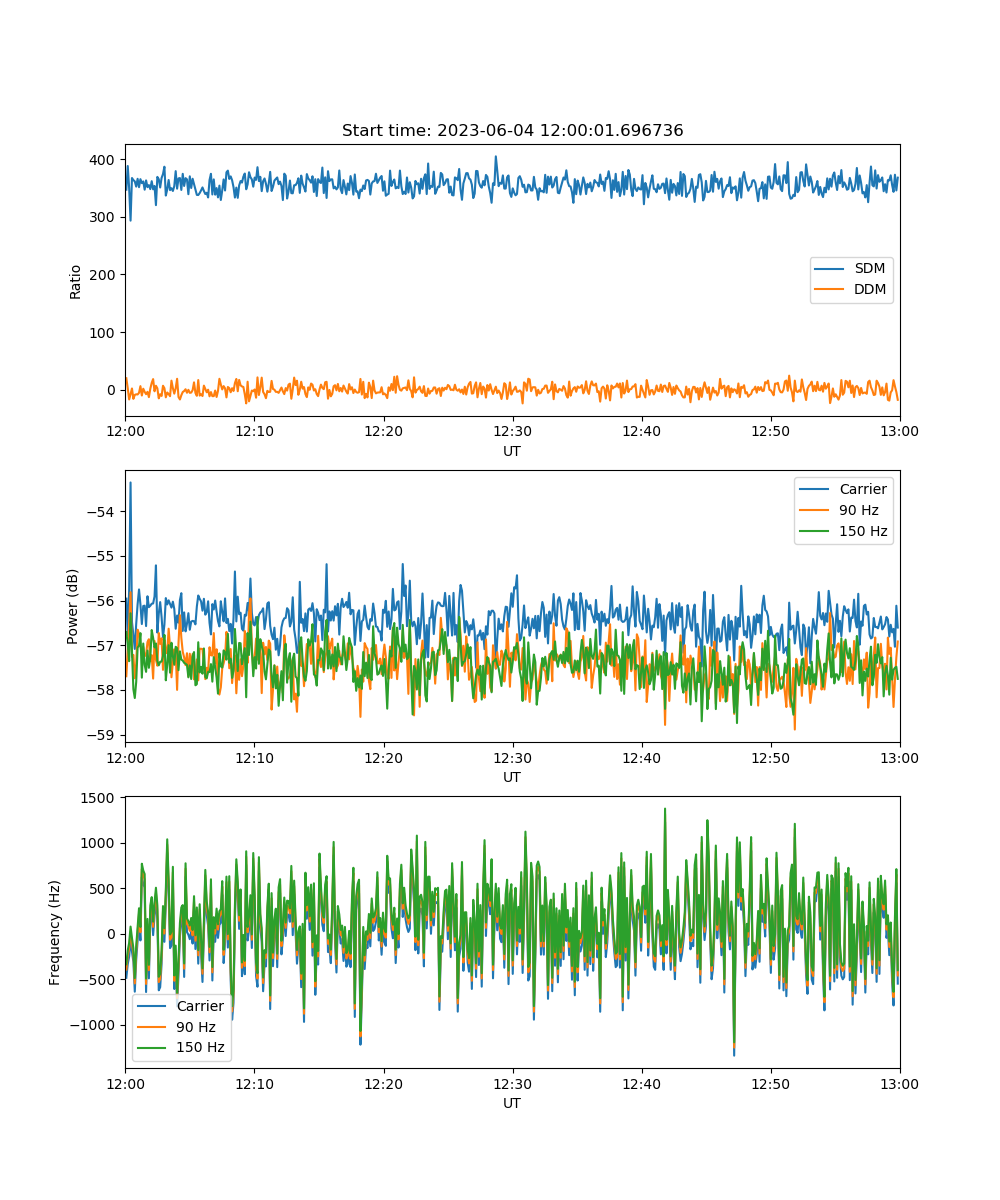Click the 12:20 tick under the Power plot
The height and width of the screenshot is (1200, 1000).
[x=383, y=757]
